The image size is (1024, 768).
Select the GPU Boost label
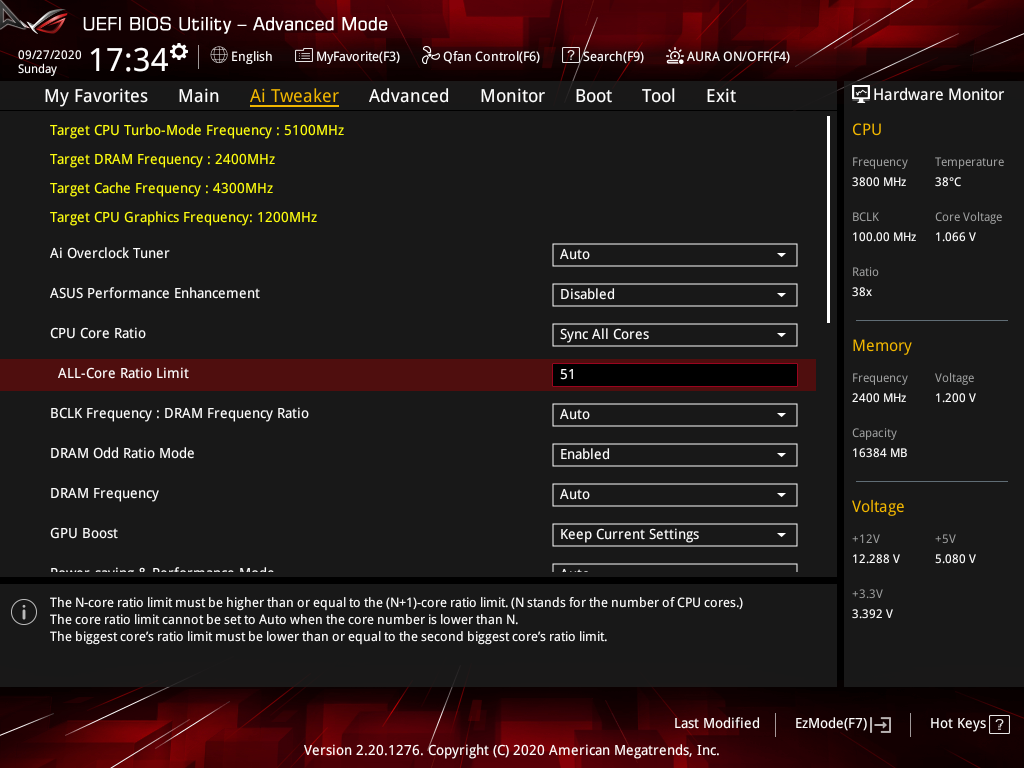(84, 534)
